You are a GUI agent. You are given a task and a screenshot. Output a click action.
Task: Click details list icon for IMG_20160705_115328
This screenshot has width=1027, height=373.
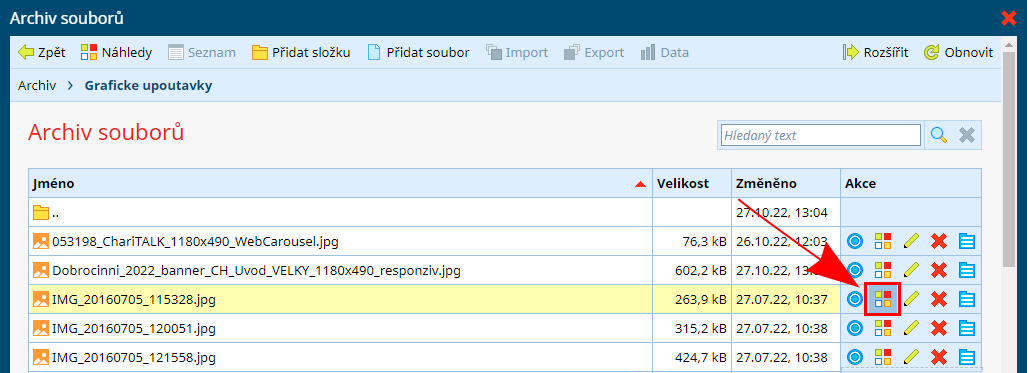coord(967,300)
